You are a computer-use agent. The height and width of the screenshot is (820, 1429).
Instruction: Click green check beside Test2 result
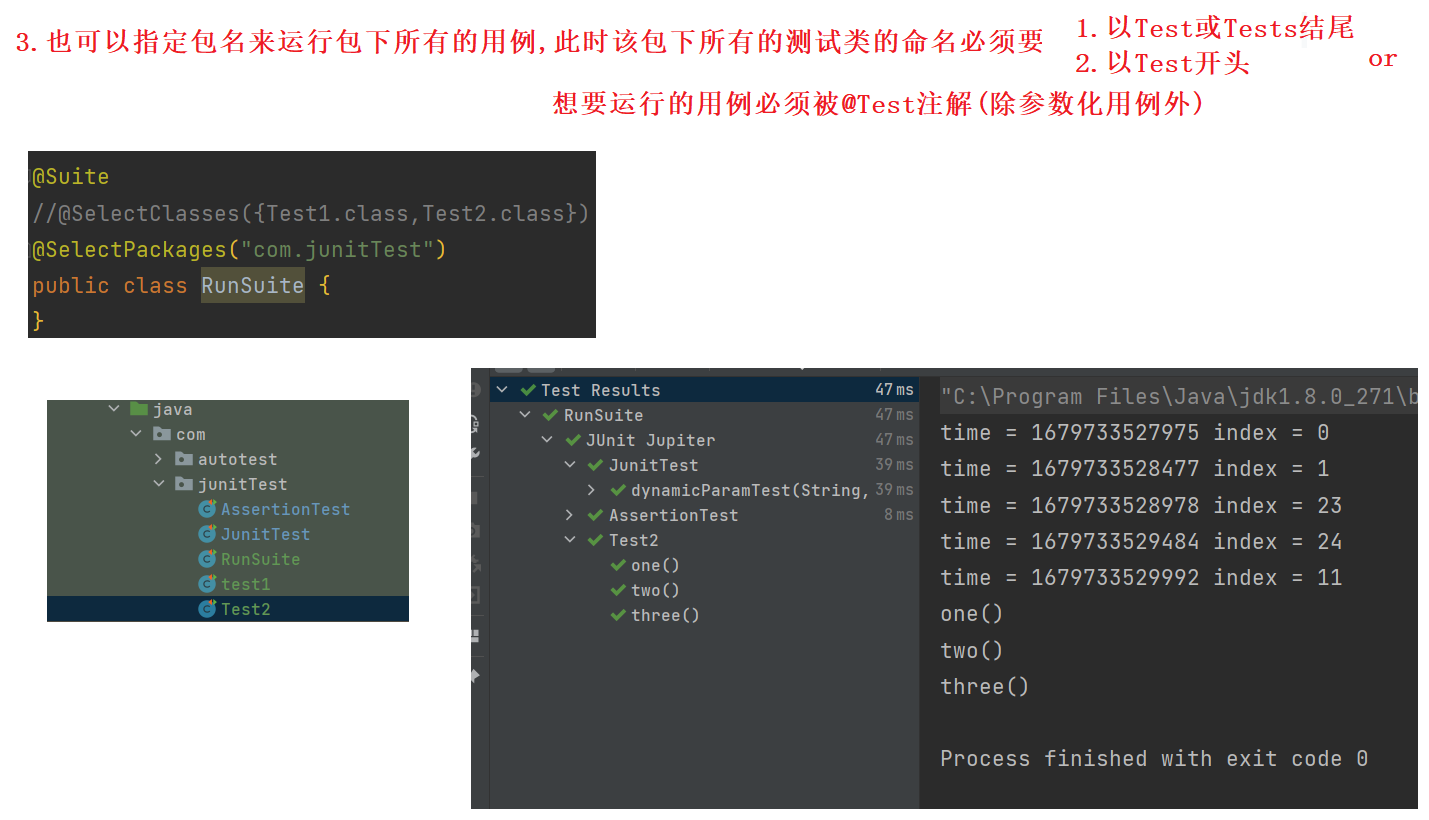[x=596, y=540]
